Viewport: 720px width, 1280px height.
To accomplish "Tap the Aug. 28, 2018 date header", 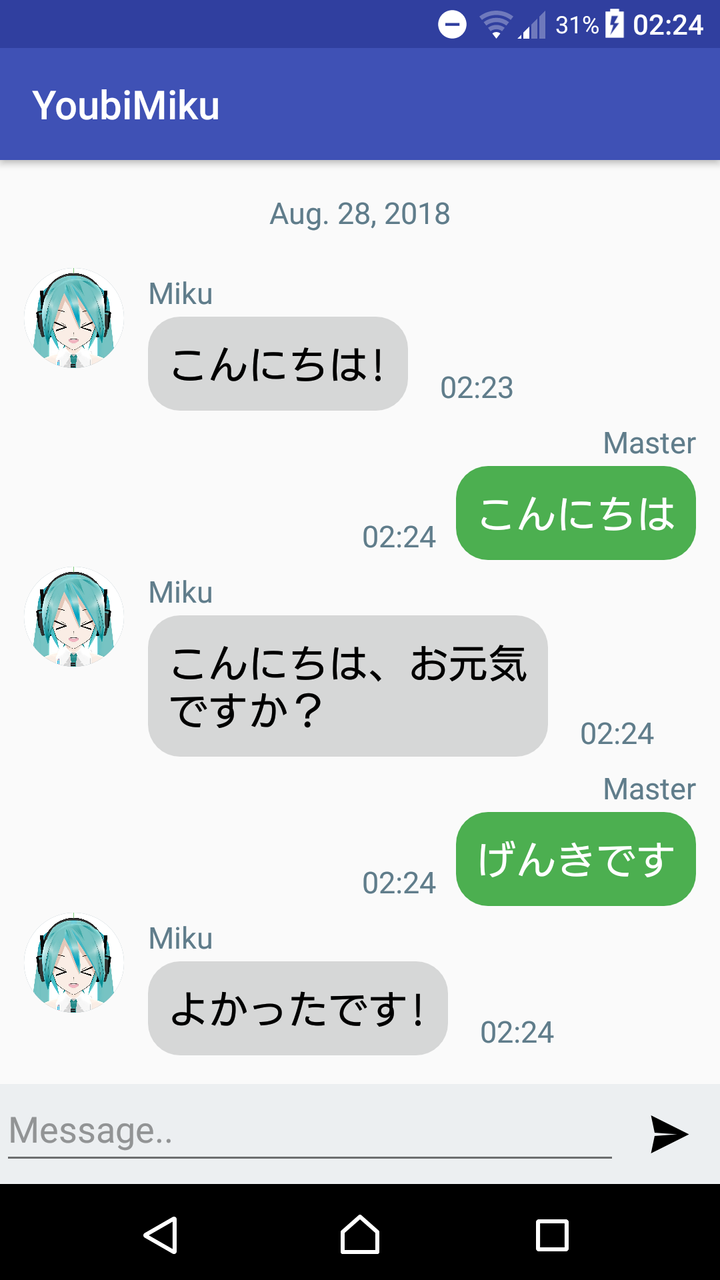I will [x=360, y=214].
